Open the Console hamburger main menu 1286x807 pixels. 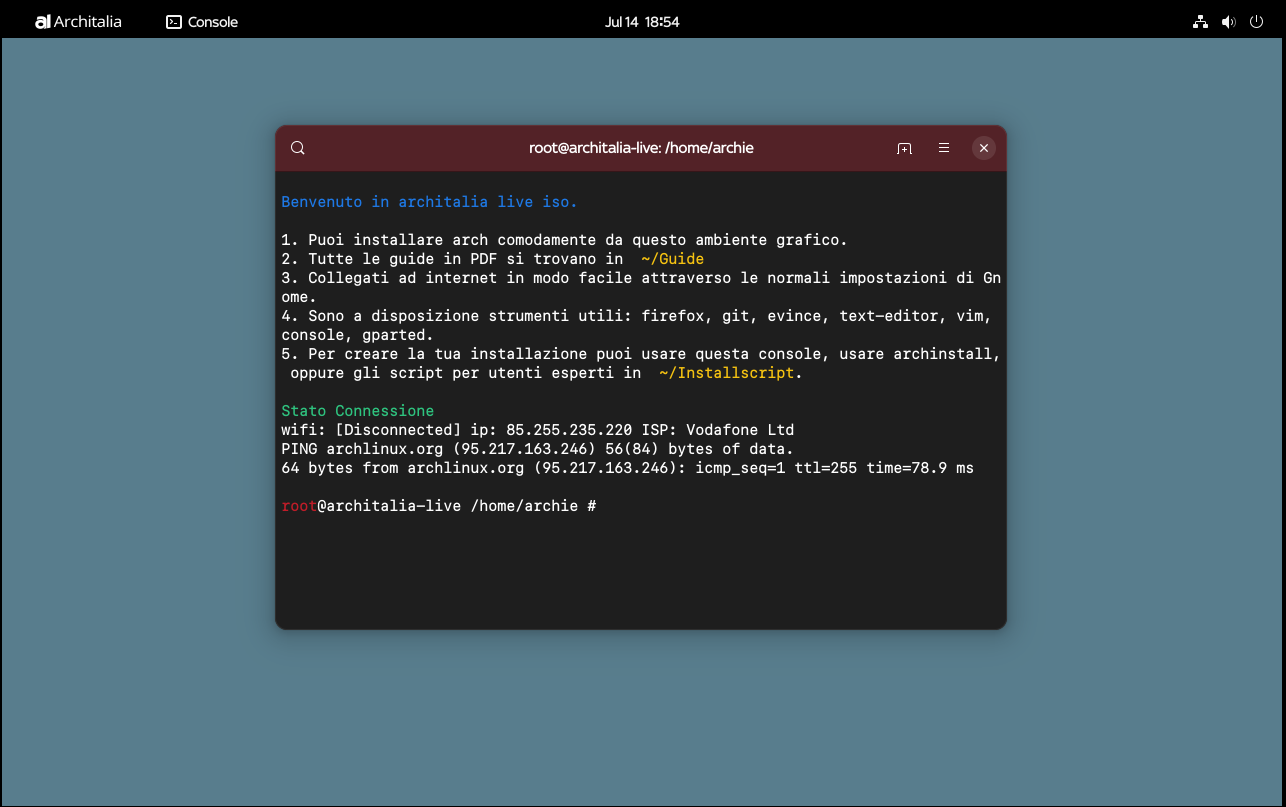[x=944, y=148]
